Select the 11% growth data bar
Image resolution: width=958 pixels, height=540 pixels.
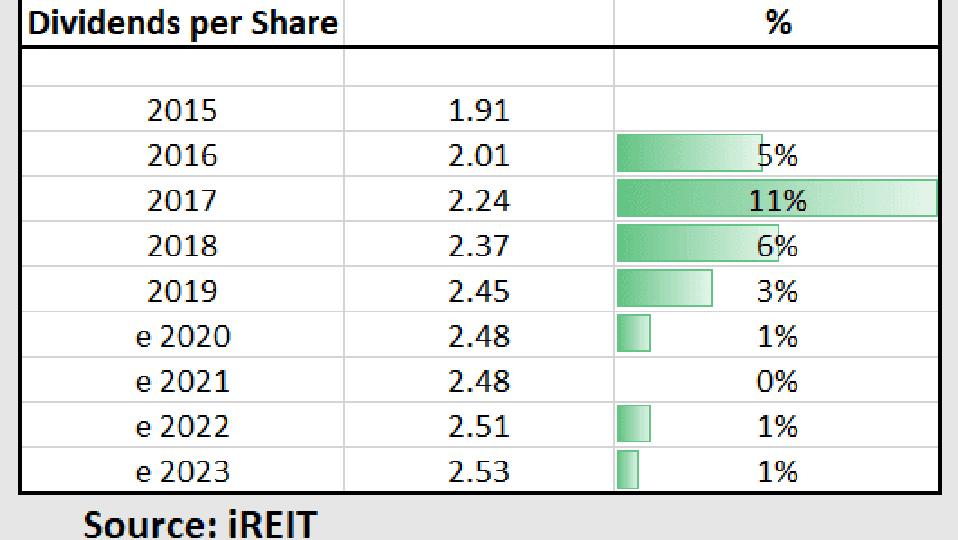(x=776, y=200)
